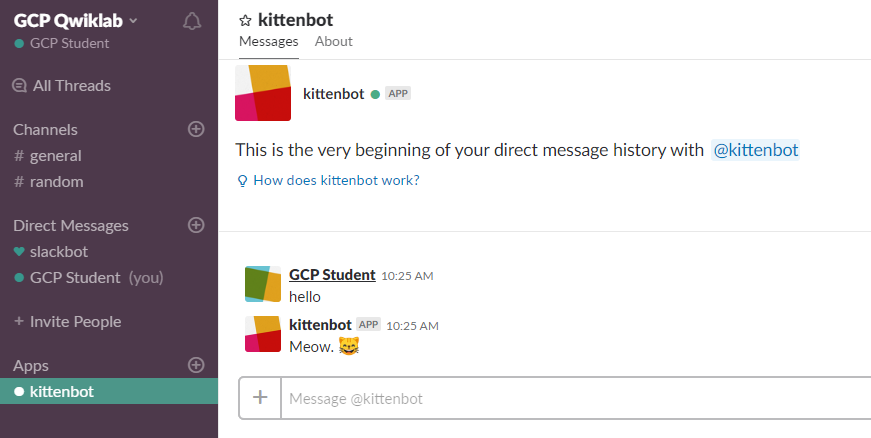Focus the Message @kittenbot input field
Image resolution: width=871 pixels, height=438 pixels.
click(x=575, y=399)
